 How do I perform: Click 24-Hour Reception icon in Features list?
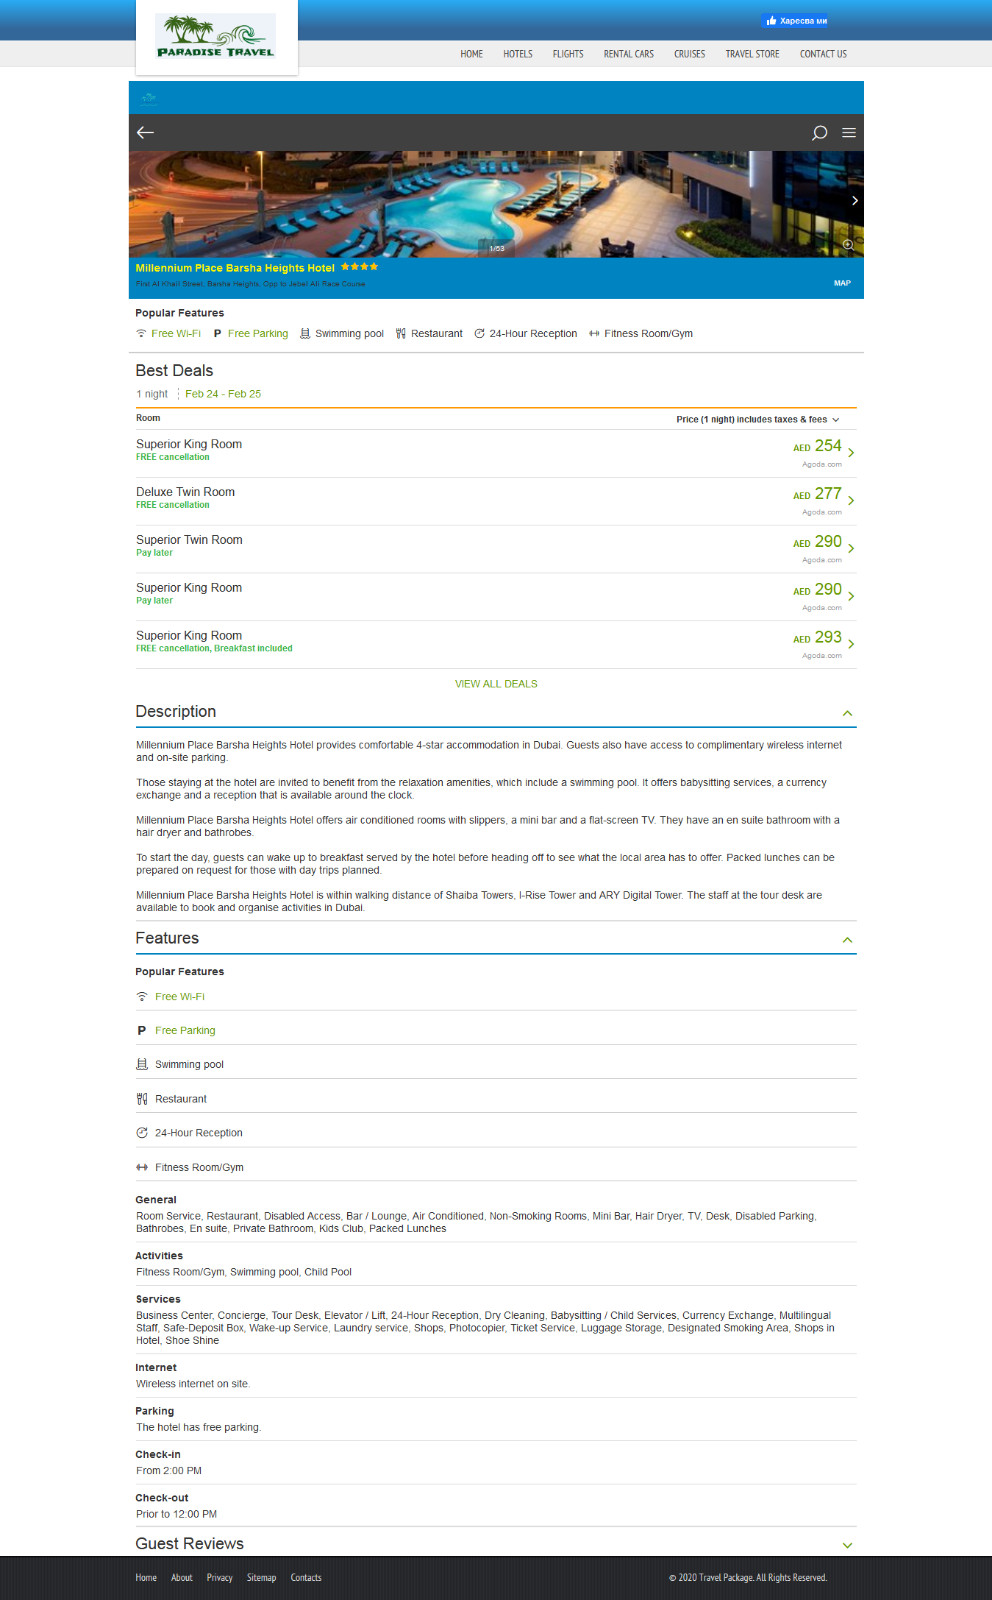pos(142,1133)
